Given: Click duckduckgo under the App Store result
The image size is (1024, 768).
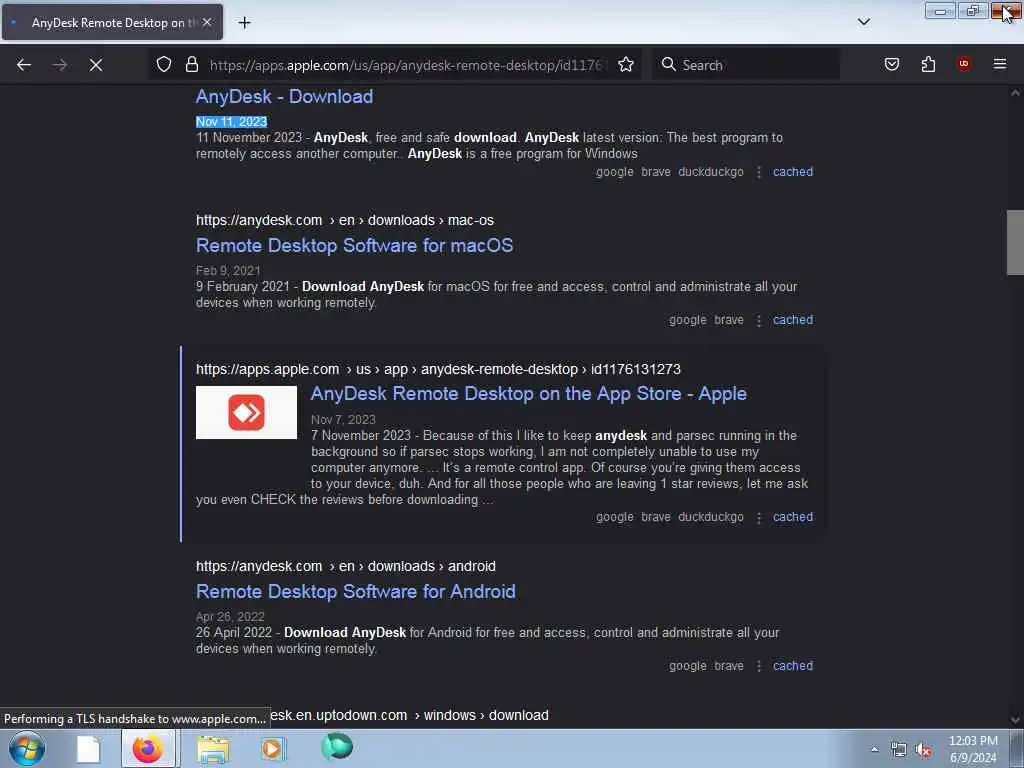Looking at the screenshot, I should point(711,517).
